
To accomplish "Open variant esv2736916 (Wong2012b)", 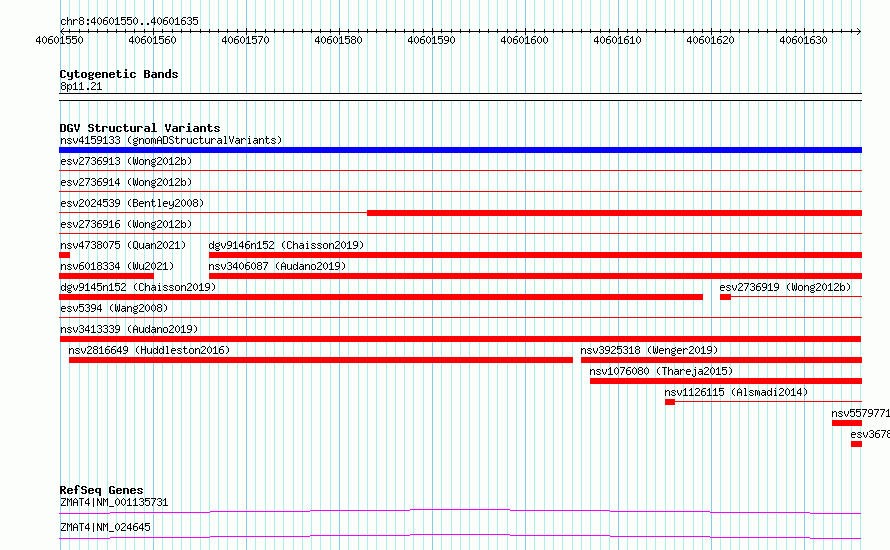I will [x=126, y=224].
